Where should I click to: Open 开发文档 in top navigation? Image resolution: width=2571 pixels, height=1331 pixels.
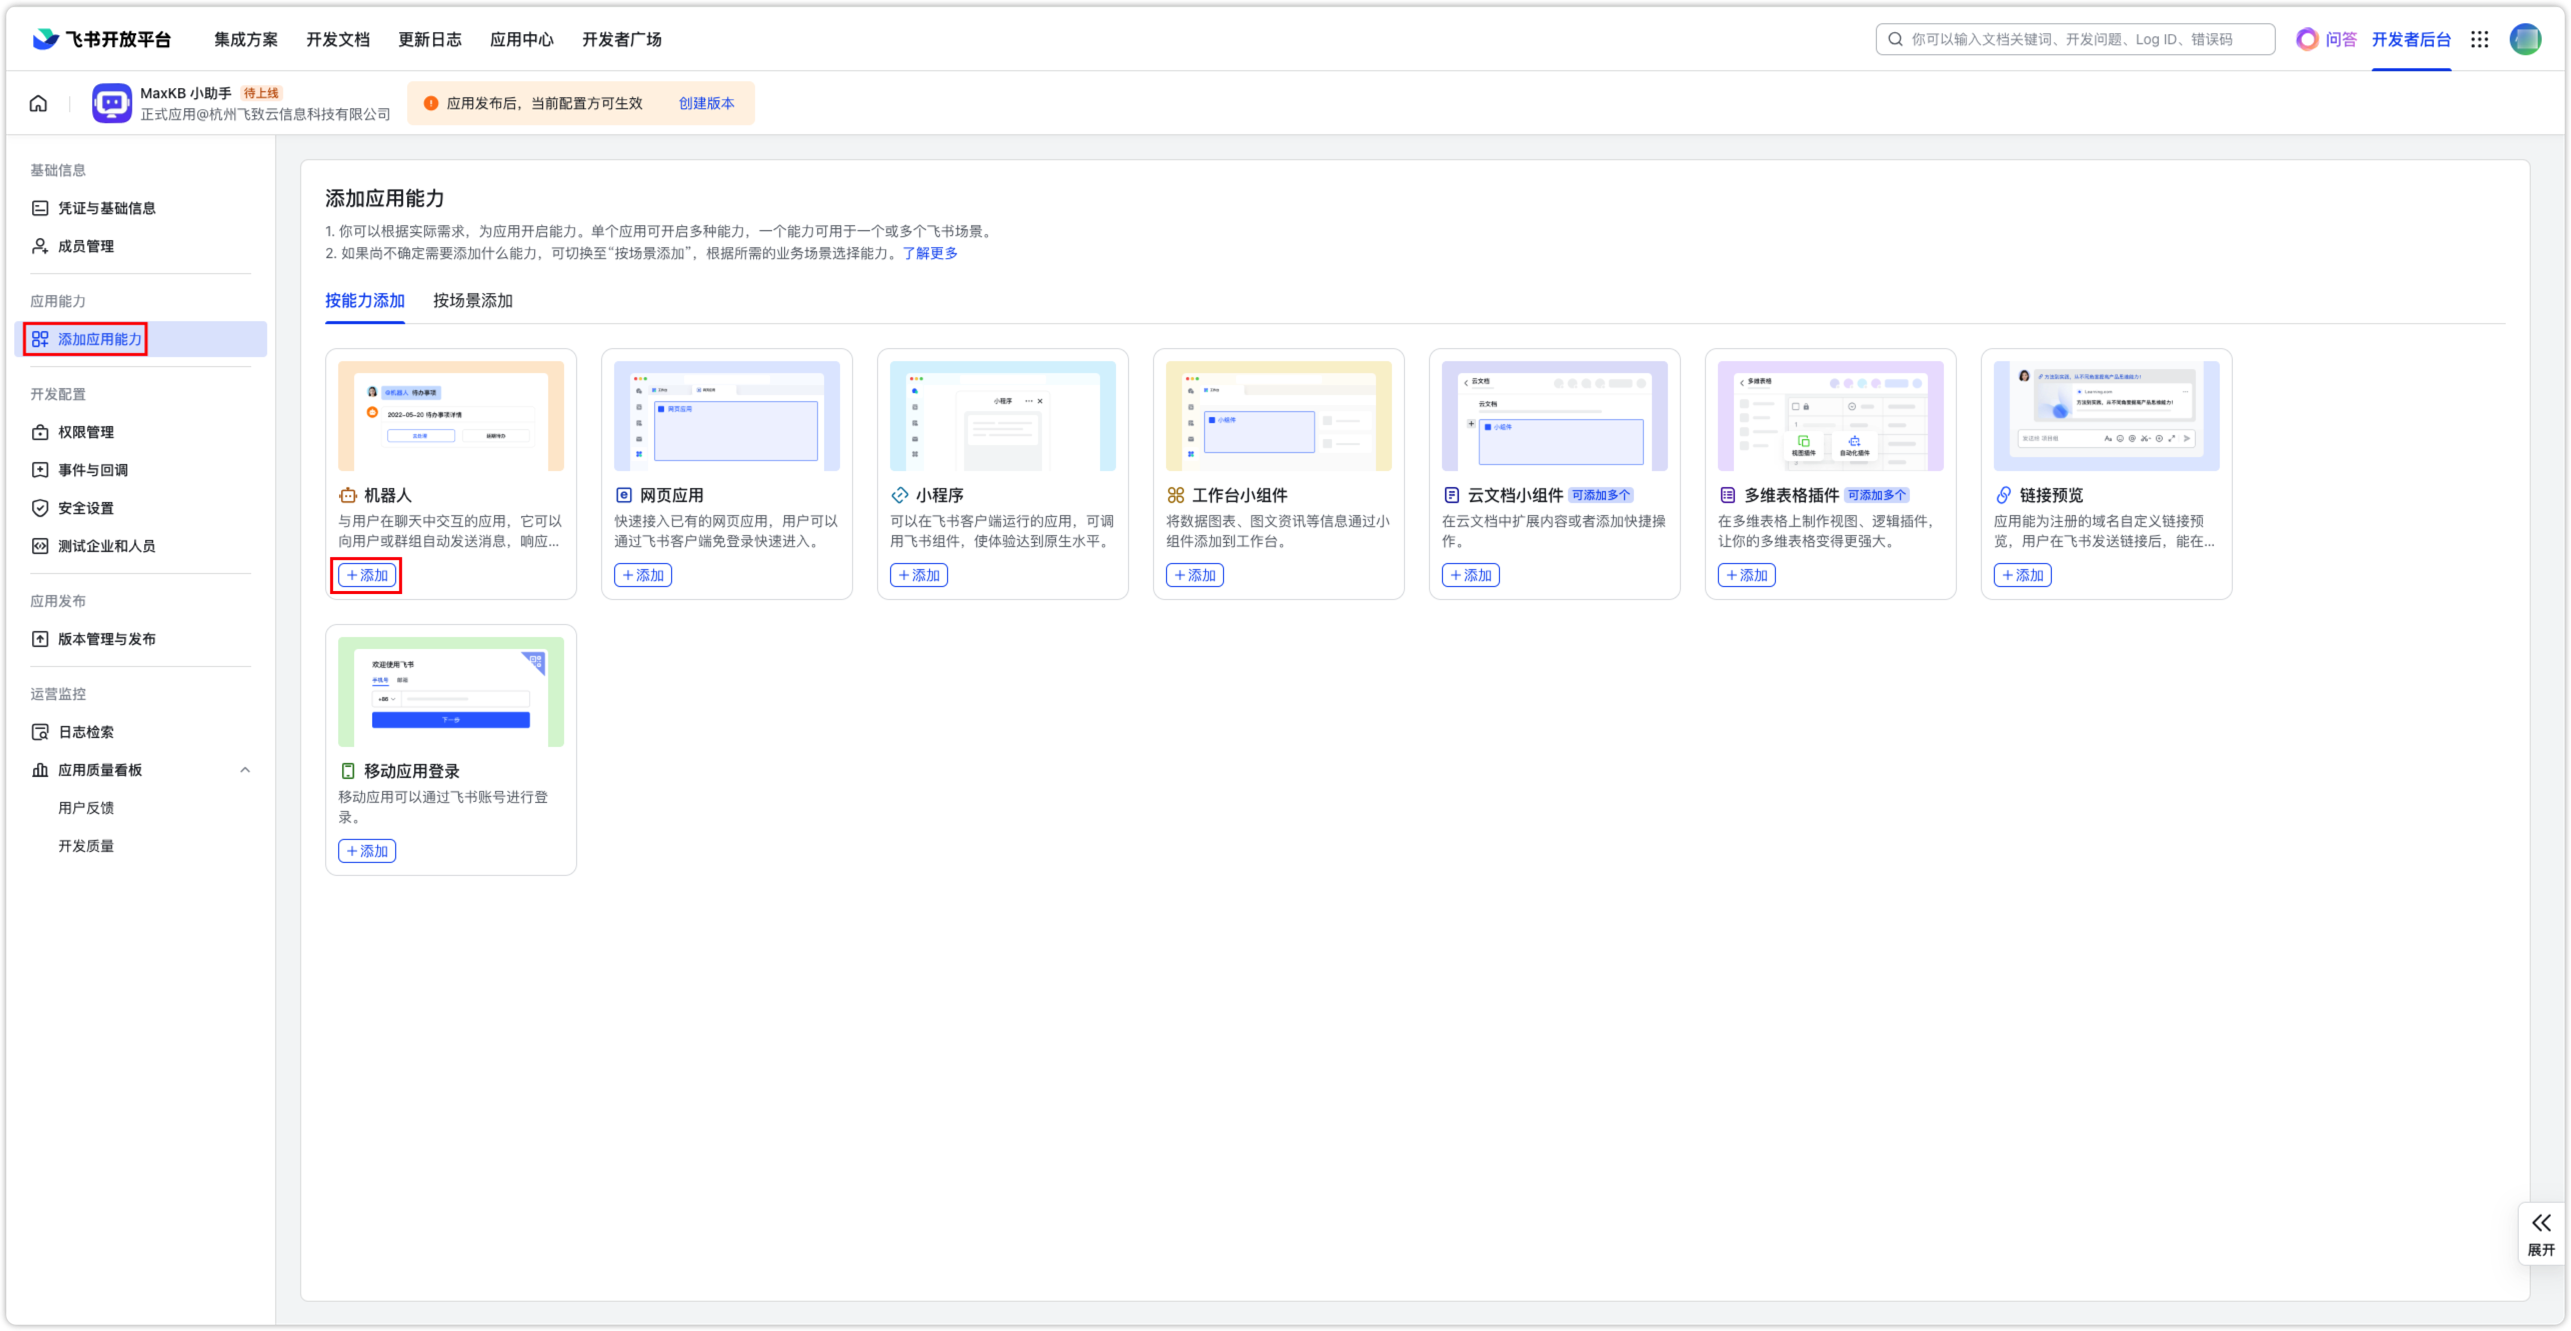(x=338, y=39)
